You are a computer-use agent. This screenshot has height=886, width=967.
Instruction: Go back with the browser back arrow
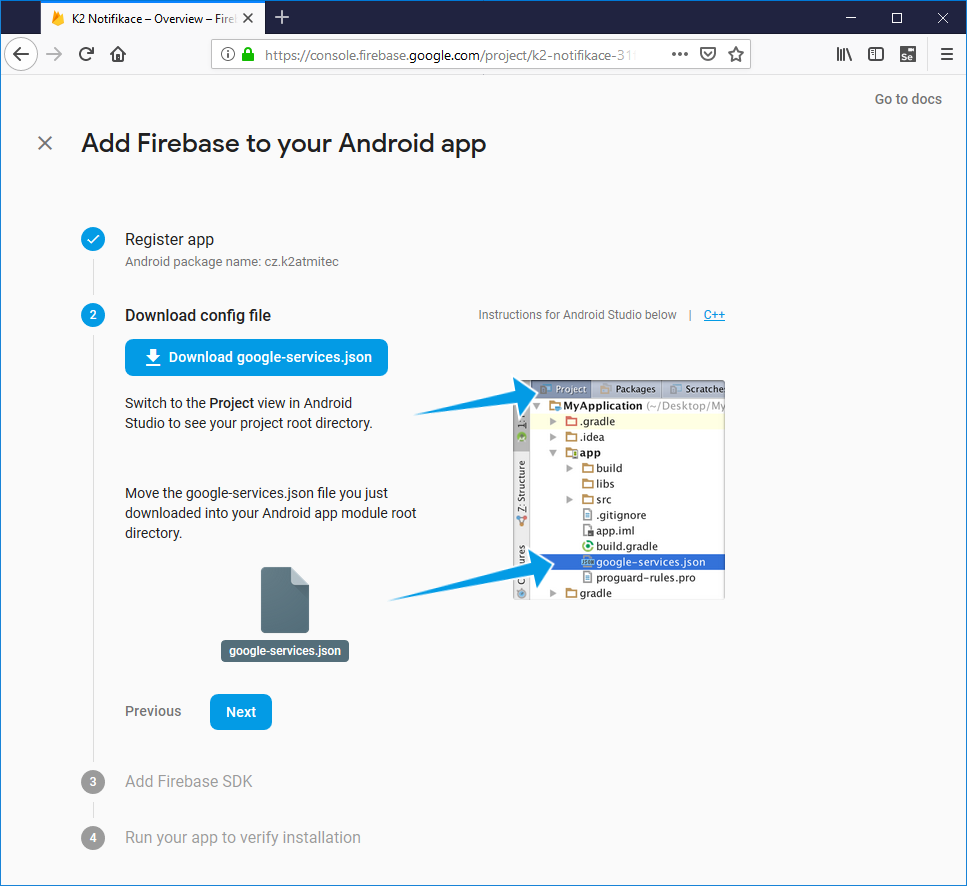point(21,54)
